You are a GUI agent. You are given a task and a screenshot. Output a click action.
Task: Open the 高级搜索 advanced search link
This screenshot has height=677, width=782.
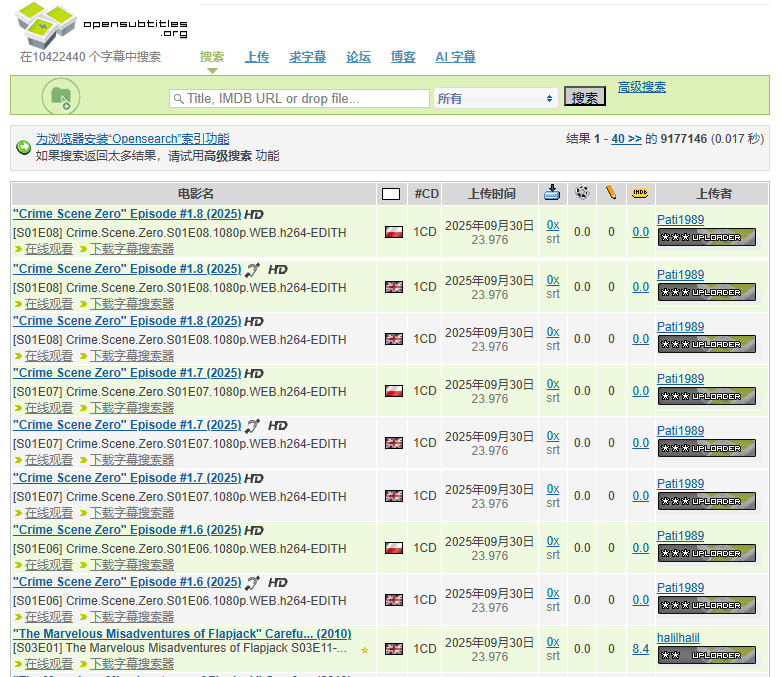coord(641,87)
